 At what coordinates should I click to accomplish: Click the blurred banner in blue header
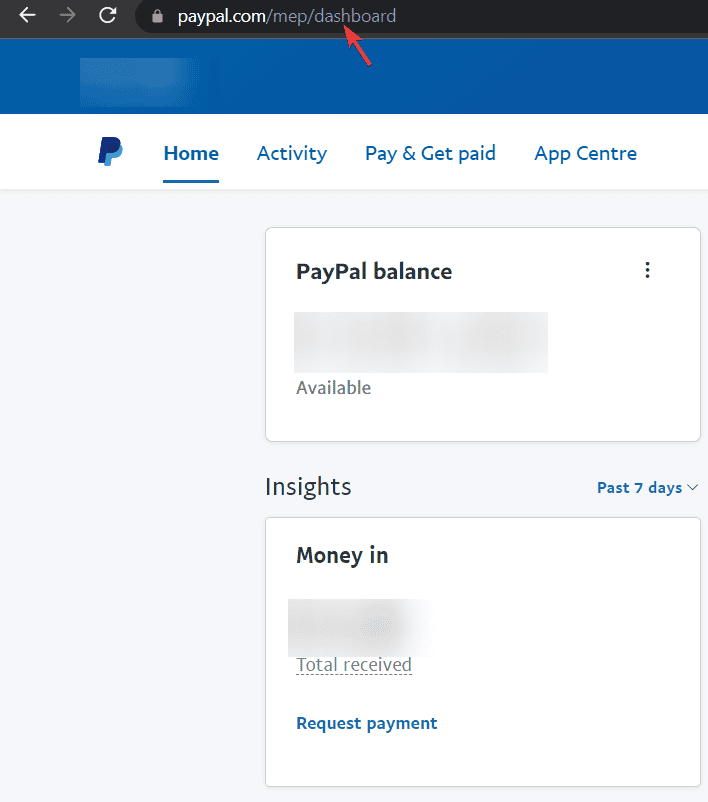click(x=139, y=82)
